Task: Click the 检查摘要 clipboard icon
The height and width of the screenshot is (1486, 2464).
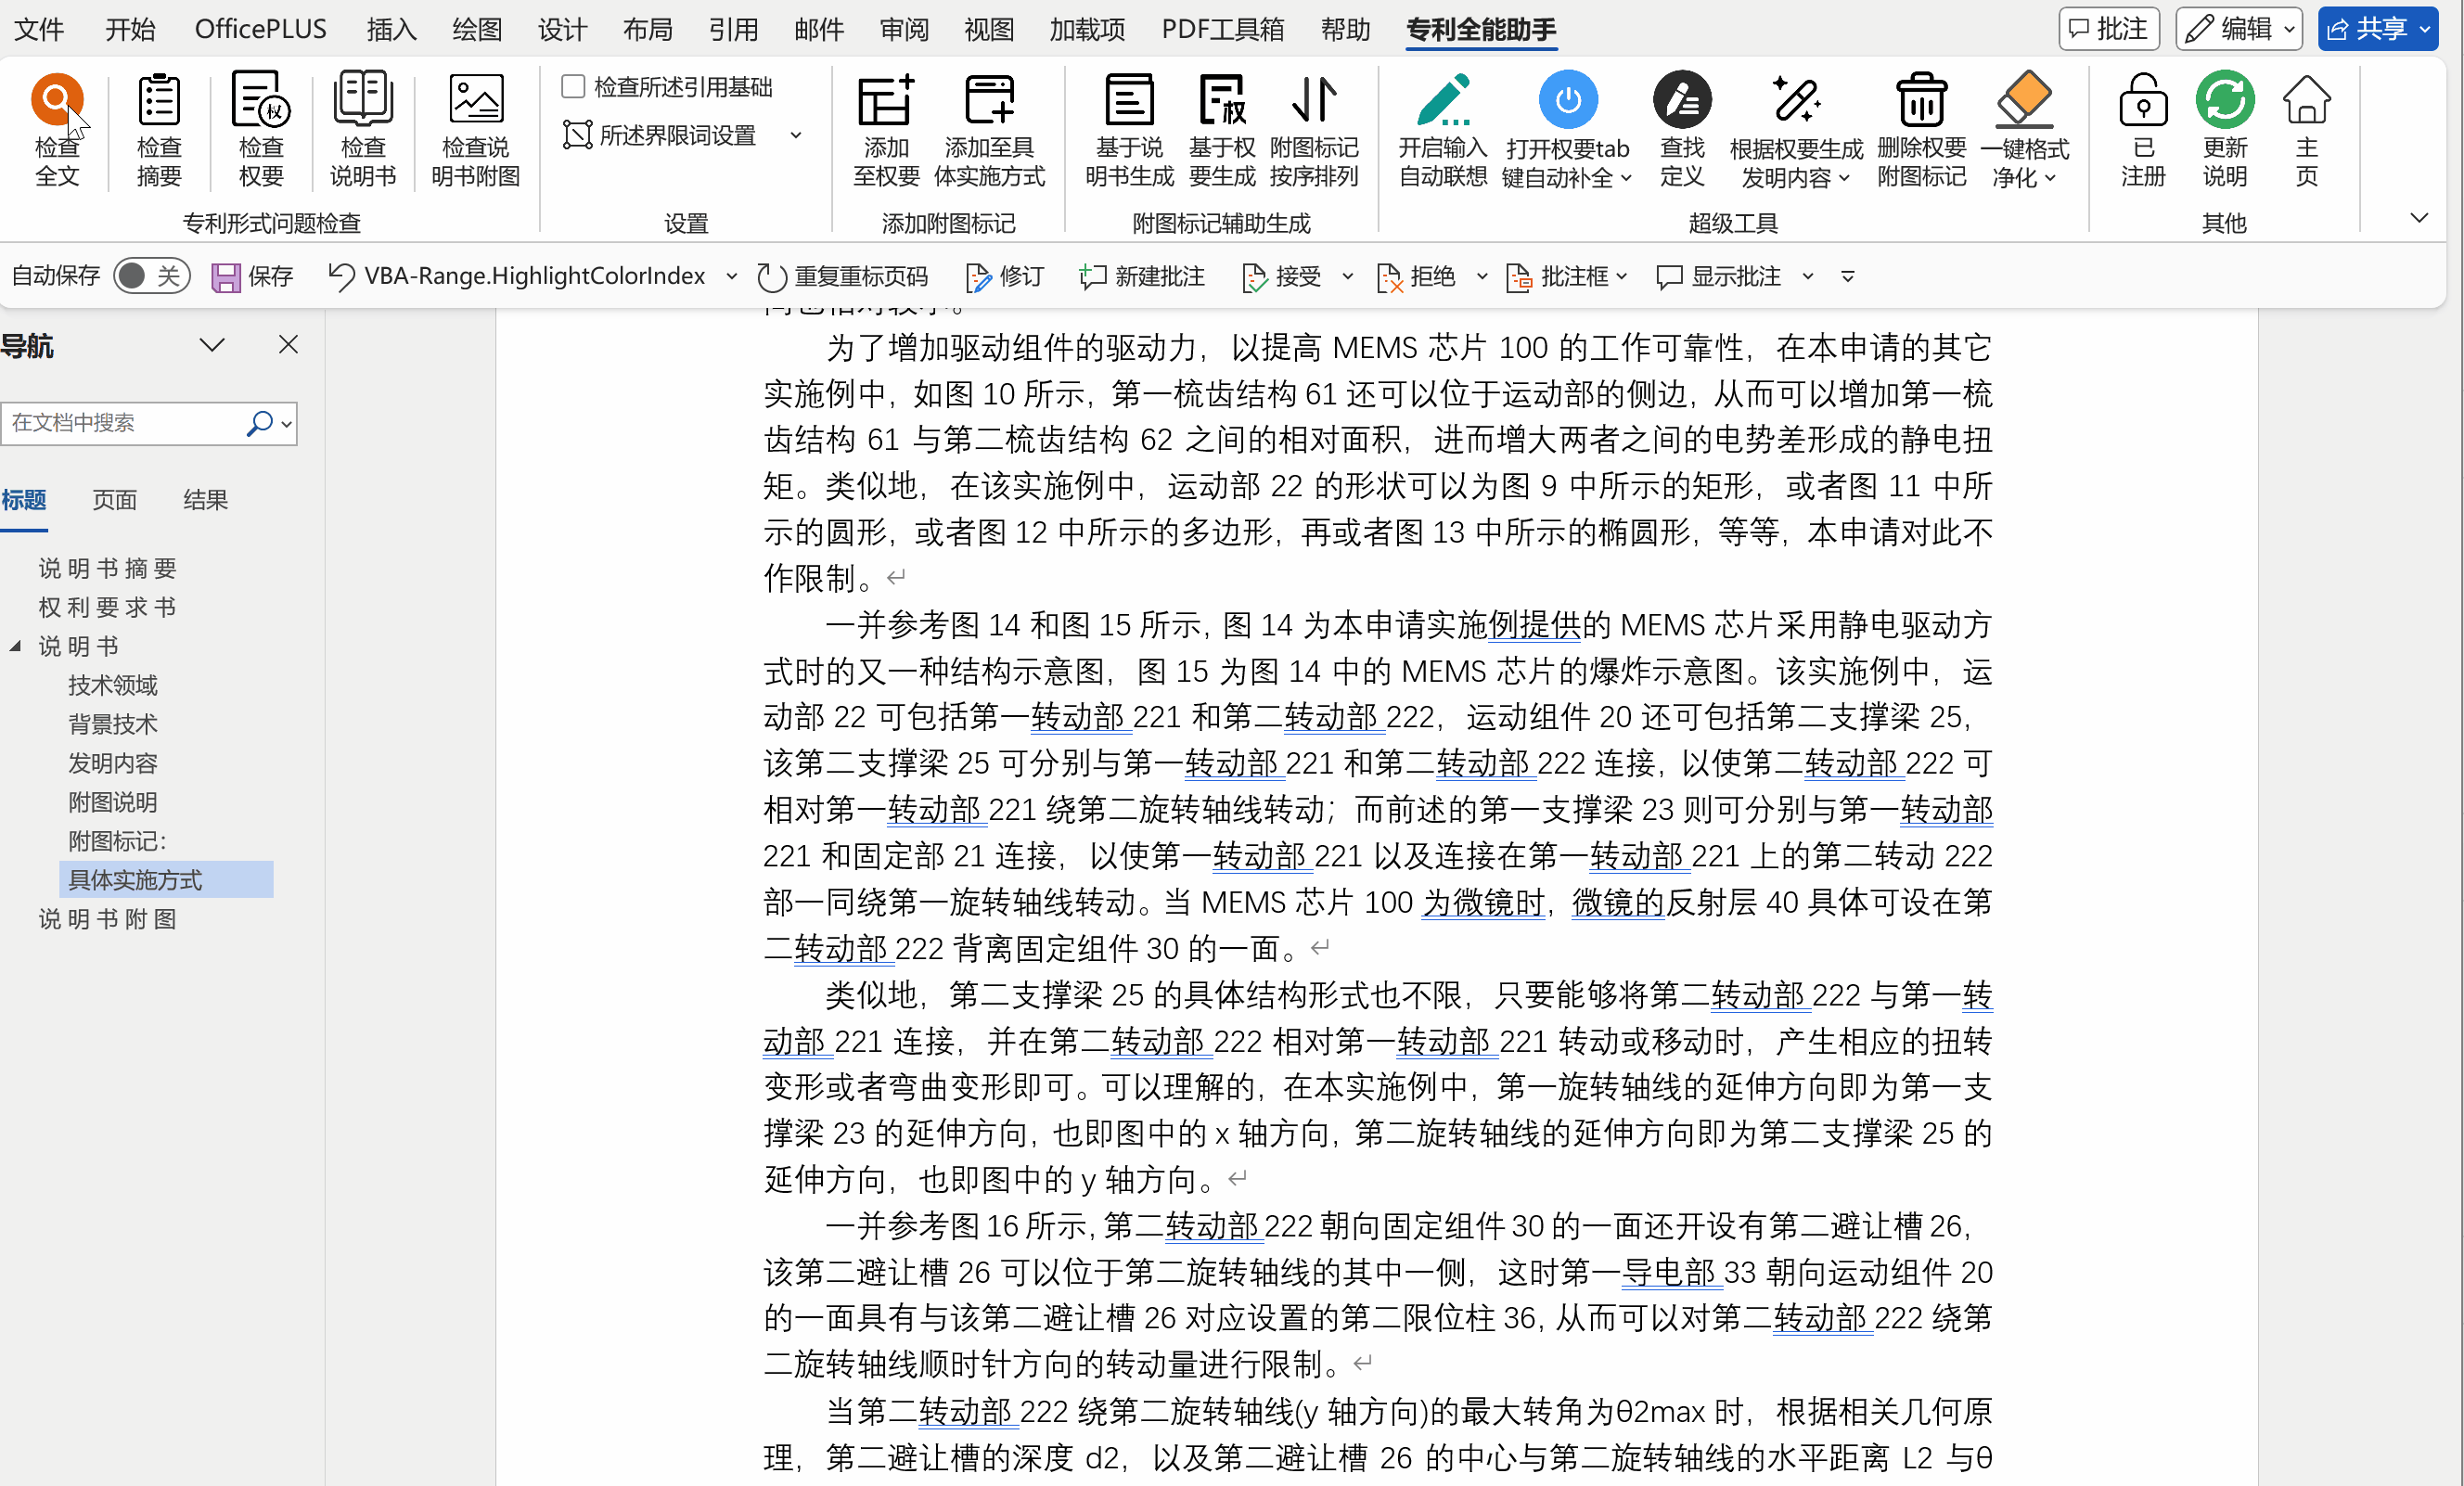Action: (158, 99)
